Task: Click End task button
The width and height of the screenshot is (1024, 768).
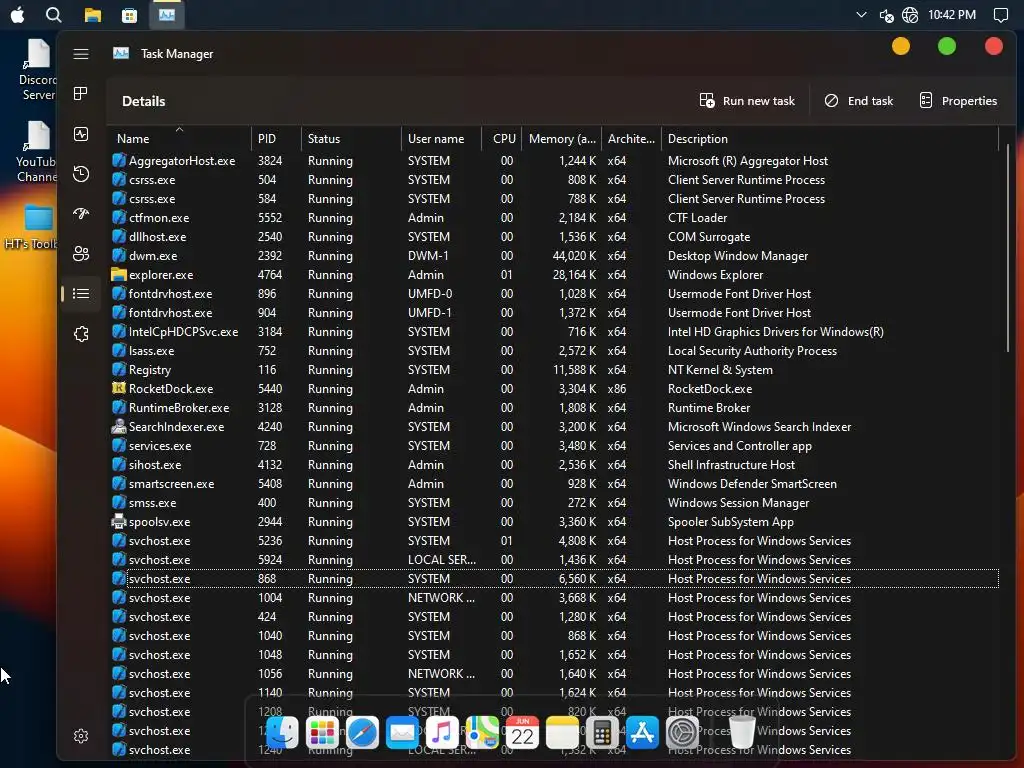Action: (859, 101)
